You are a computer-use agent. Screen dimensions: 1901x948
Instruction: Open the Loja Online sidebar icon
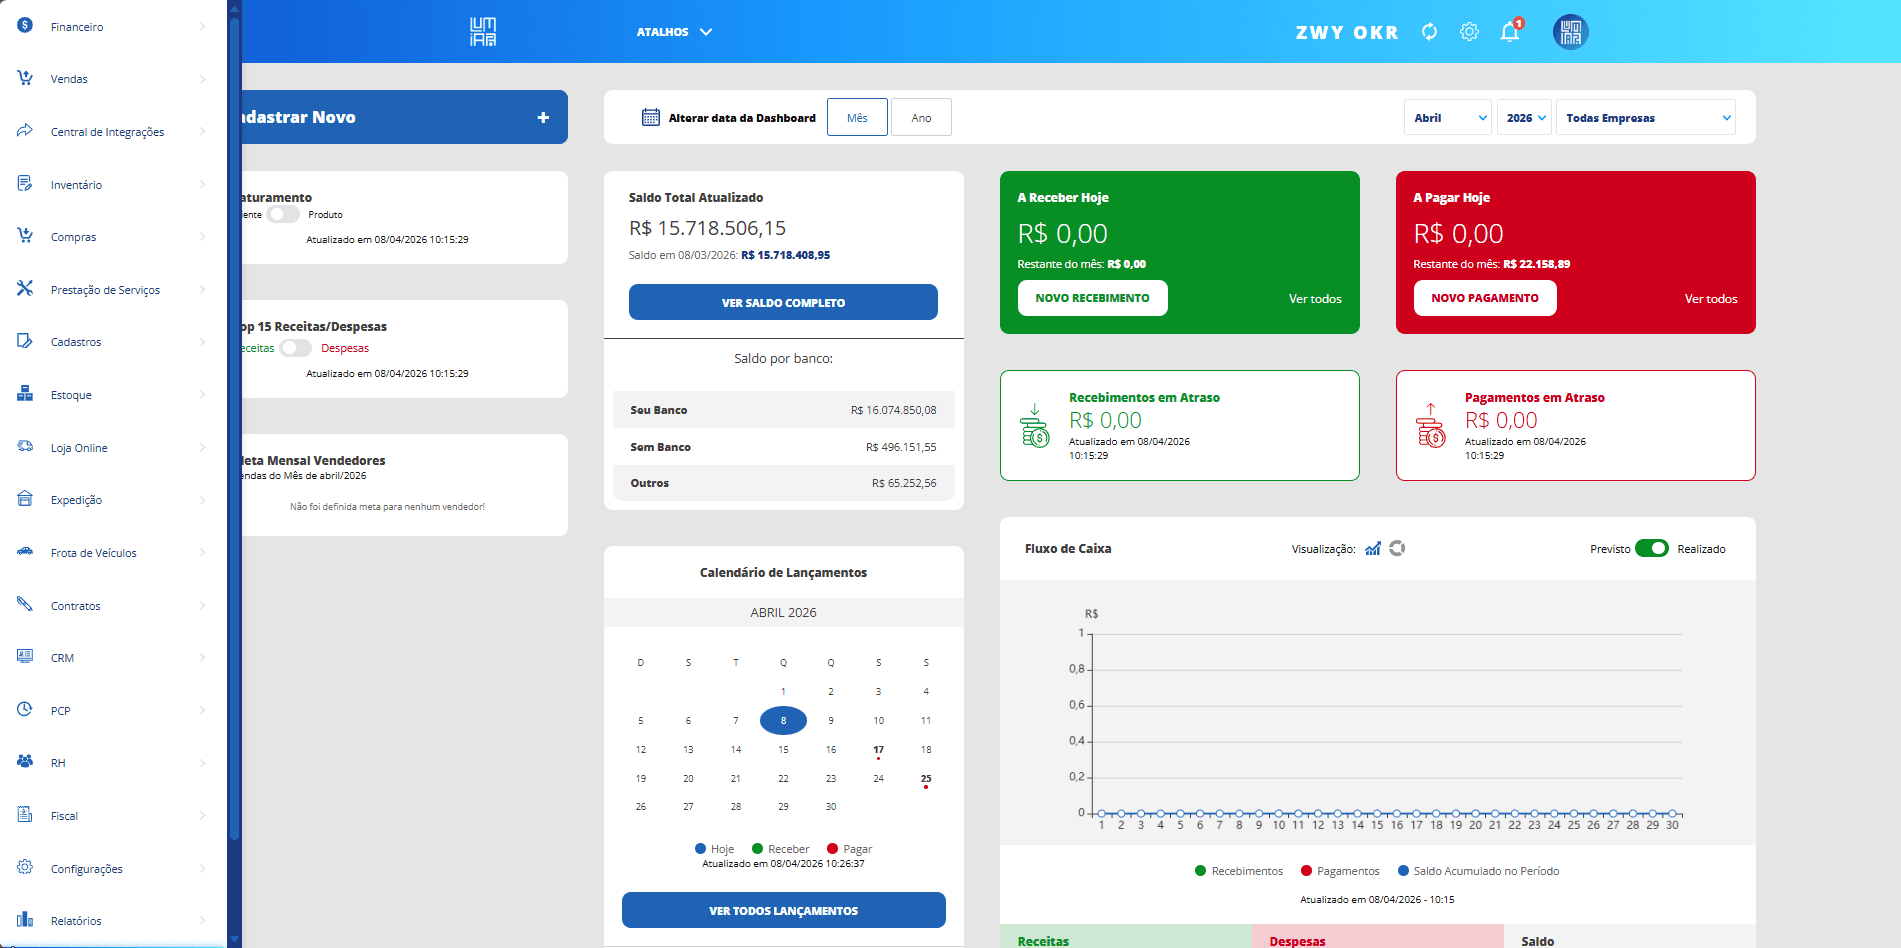point(24,447)
